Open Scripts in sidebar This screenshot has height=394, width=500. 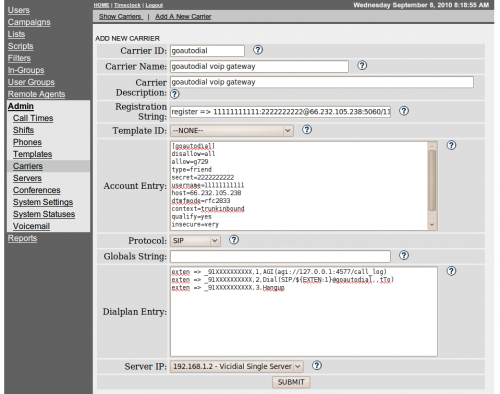[x=20, y=46]
